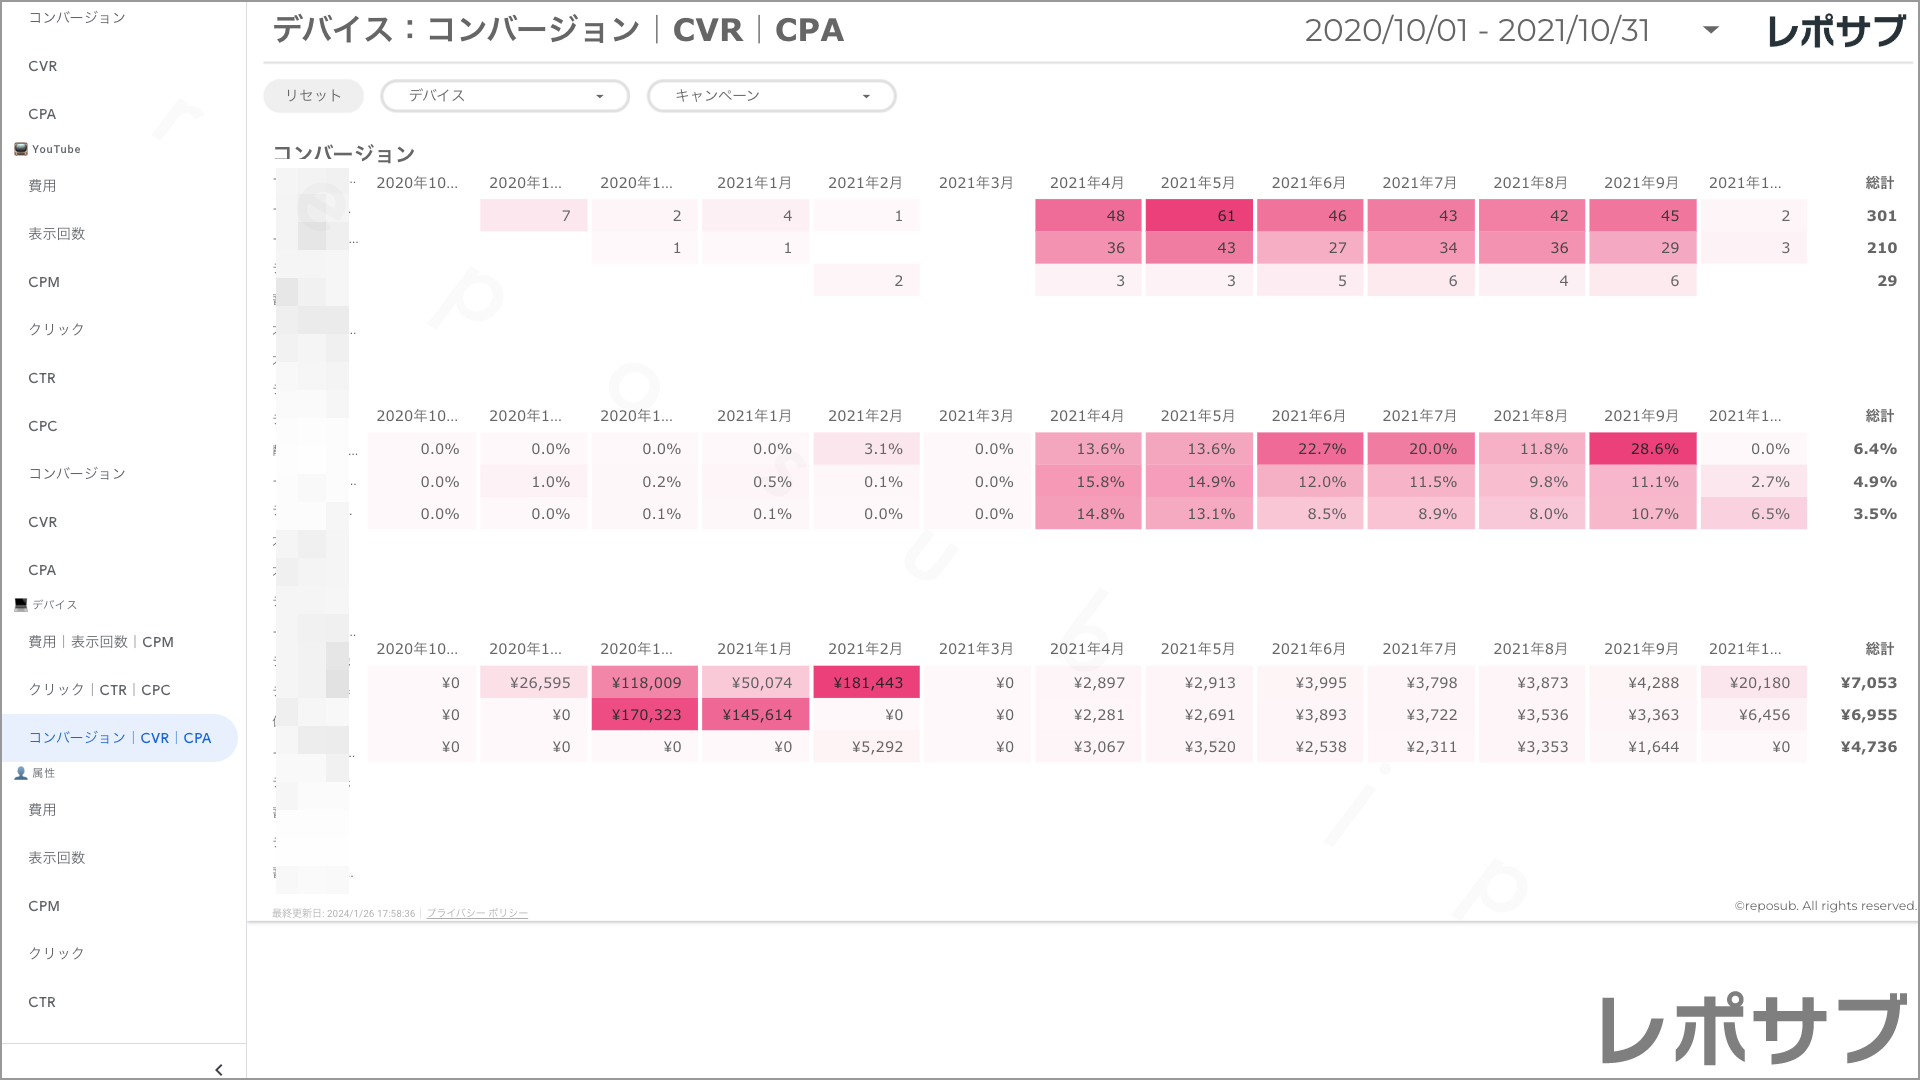This screenshot has width=1920, height=1080.
Task: Click the 2021年4月 column header in conversions table
Action: (x=1087, y=183)
